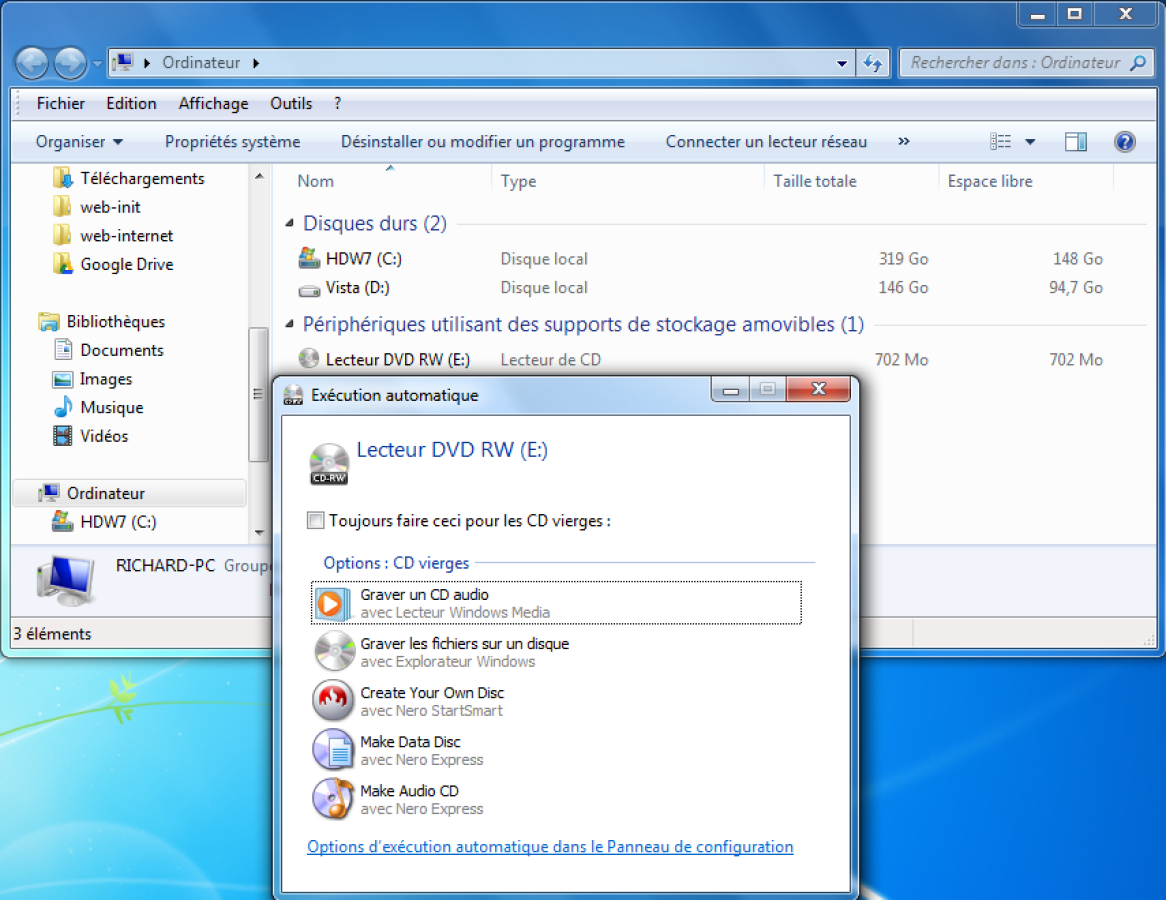Choose Create Your Own Disc with Nero StartSmart
1166x900 pixels.
click(x=556, y=701)
